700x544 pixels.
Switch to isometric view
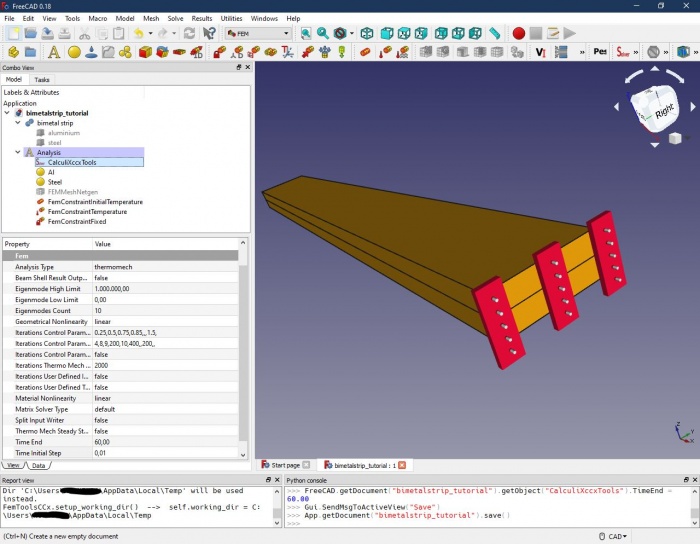click(x=367, y=33)
